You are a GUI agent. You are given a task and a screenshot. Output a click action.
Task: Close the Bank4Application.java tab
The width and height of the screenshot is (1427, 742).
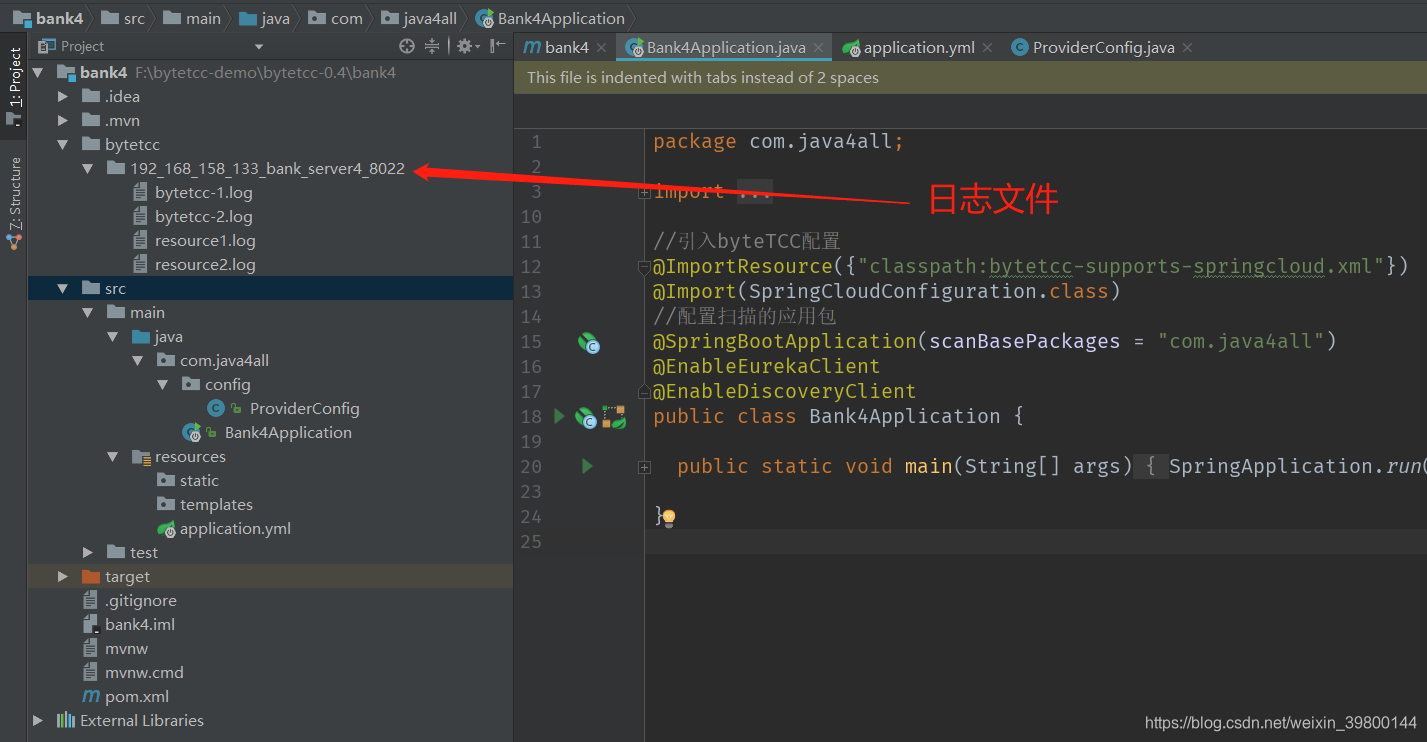[x=818, y=48]
